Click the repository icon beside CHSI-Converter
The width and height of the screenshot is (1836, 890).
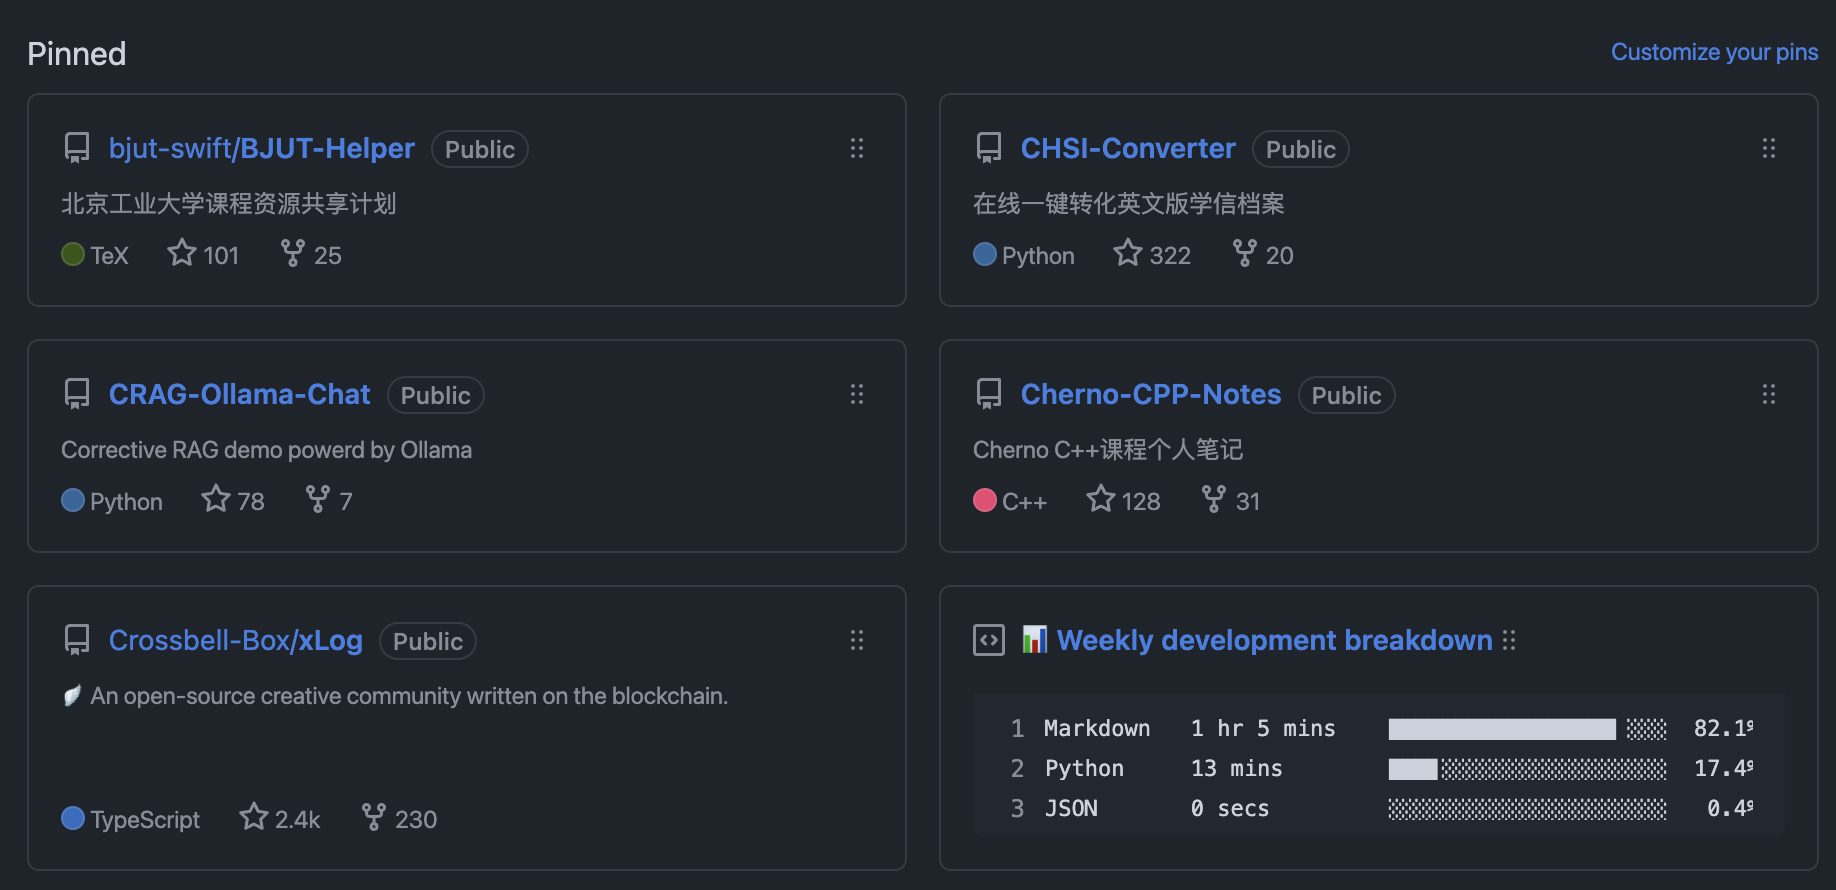(988, 147)
